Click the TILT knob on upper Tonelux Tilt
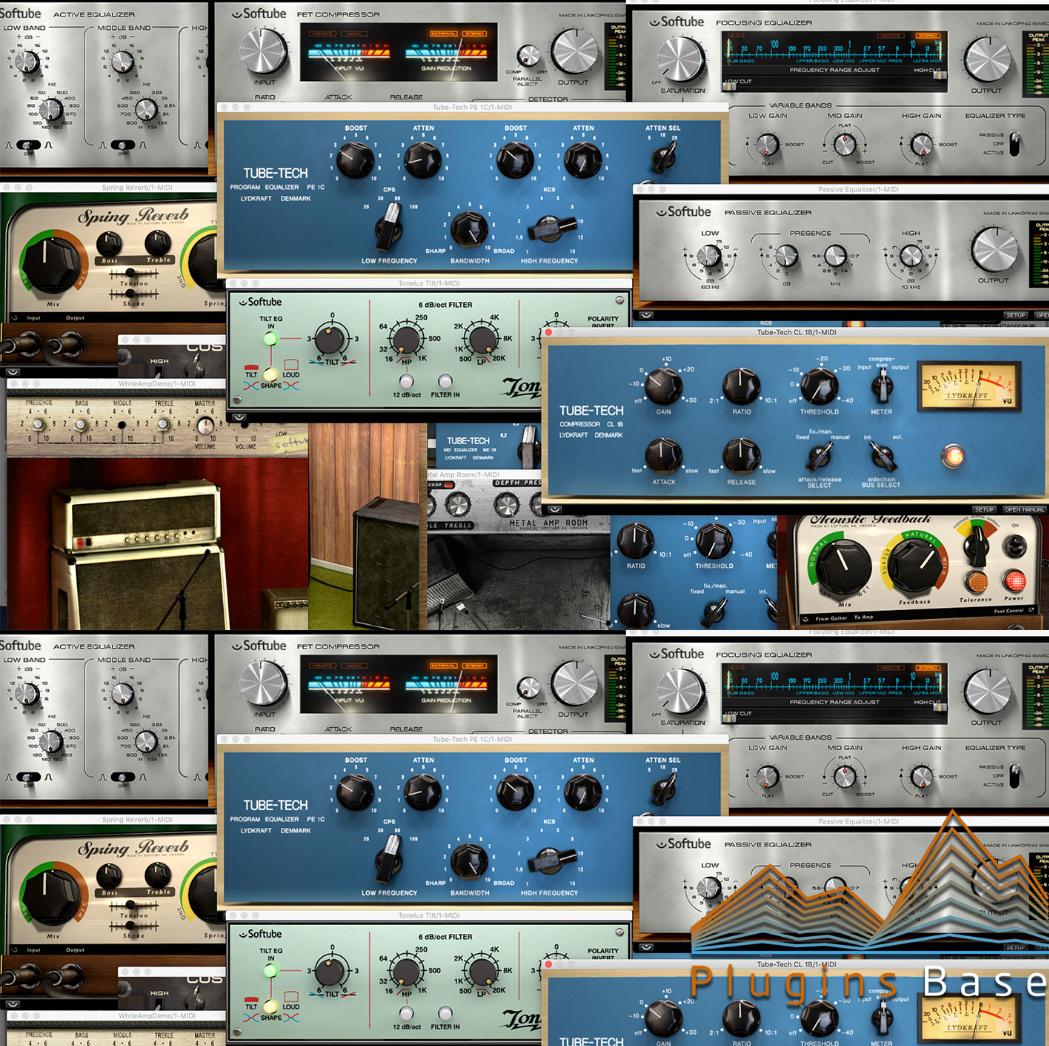The width and height of the screenshot is (1049, 1046). point(330,339)
